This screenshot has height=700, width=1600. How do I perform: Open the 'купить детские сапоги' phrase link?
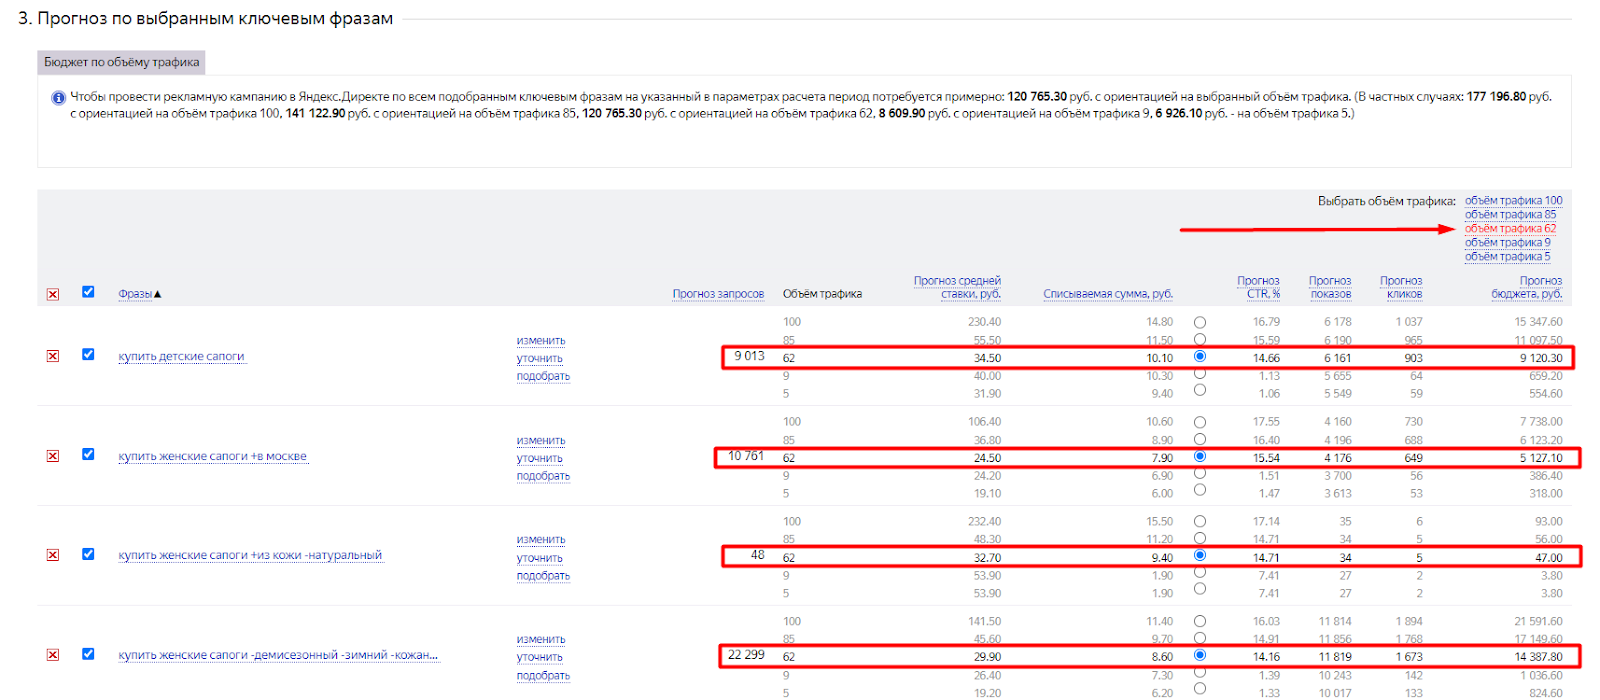181,357
